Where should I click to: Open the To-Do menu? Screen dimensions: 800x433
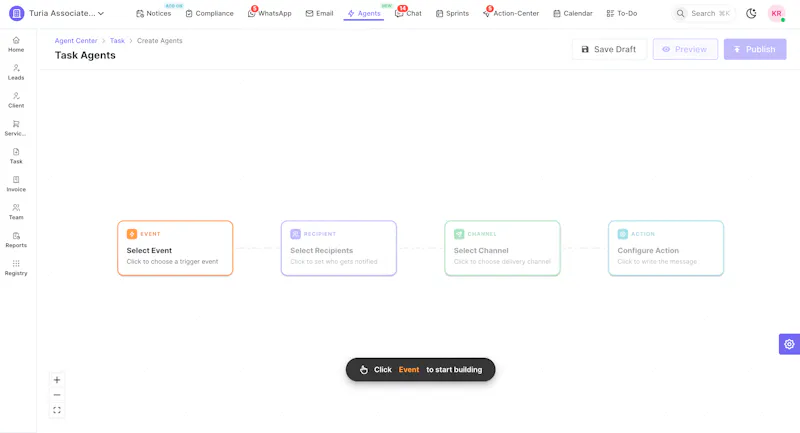click(622, 13)
